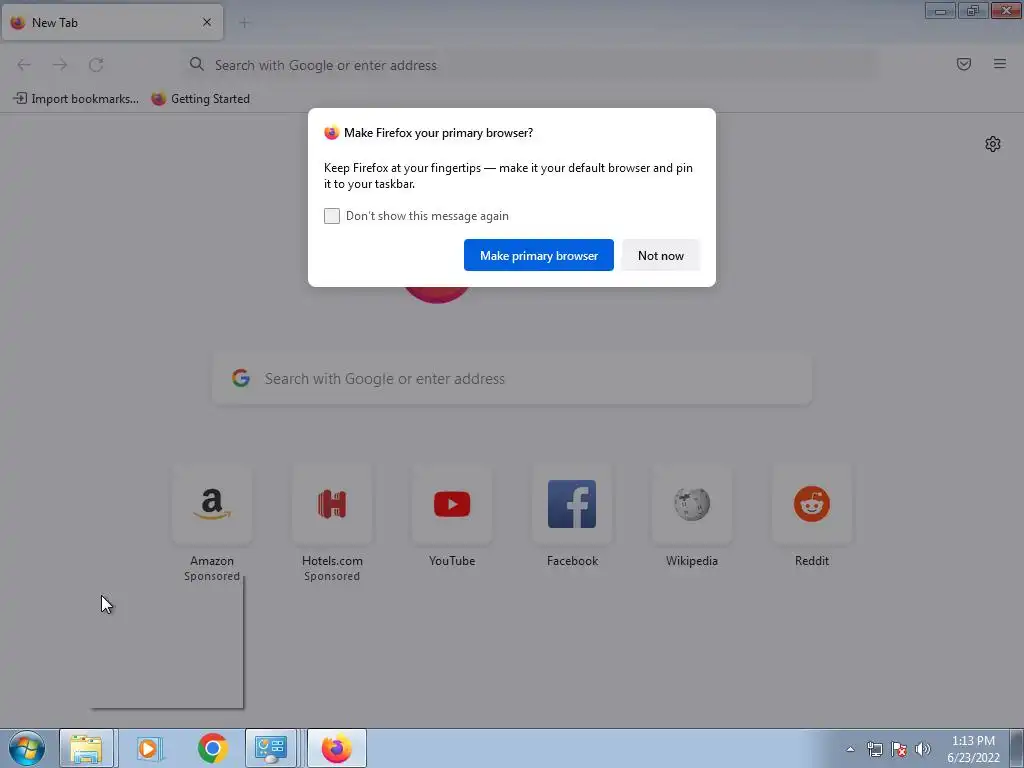
Task: Open the Control Panel taskbar item
Action: pos(272,748)
